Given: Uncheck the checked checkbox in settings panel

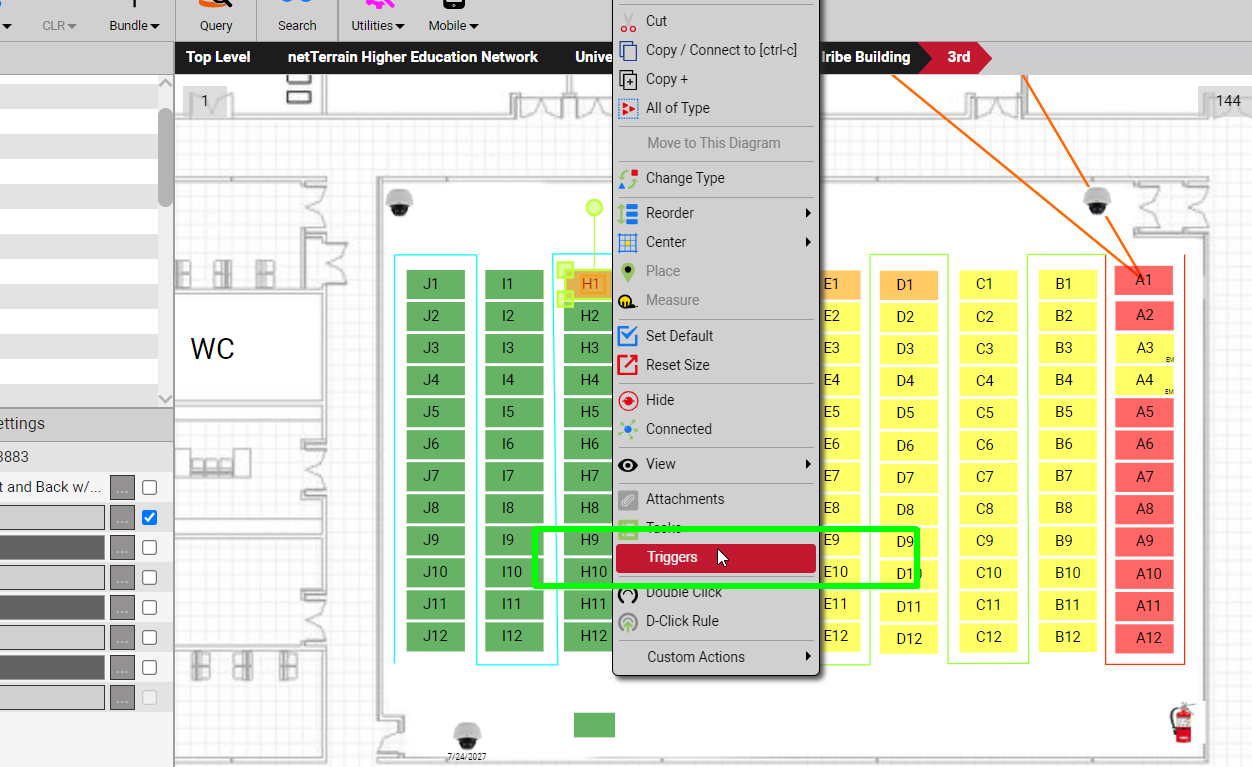Looking at the screenshot, I should coord(149,518).
